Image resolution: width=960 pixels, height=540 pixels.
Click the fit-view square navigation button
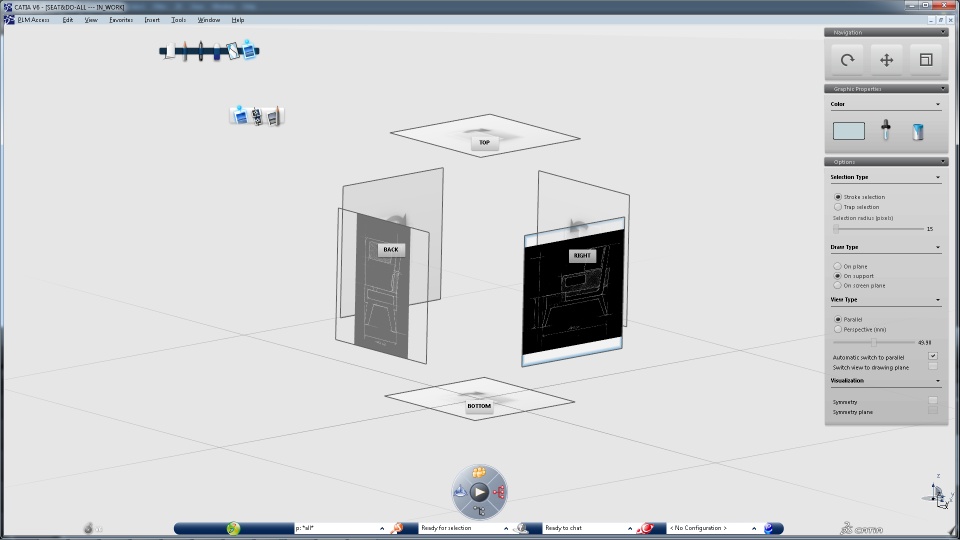click(926, 60)
